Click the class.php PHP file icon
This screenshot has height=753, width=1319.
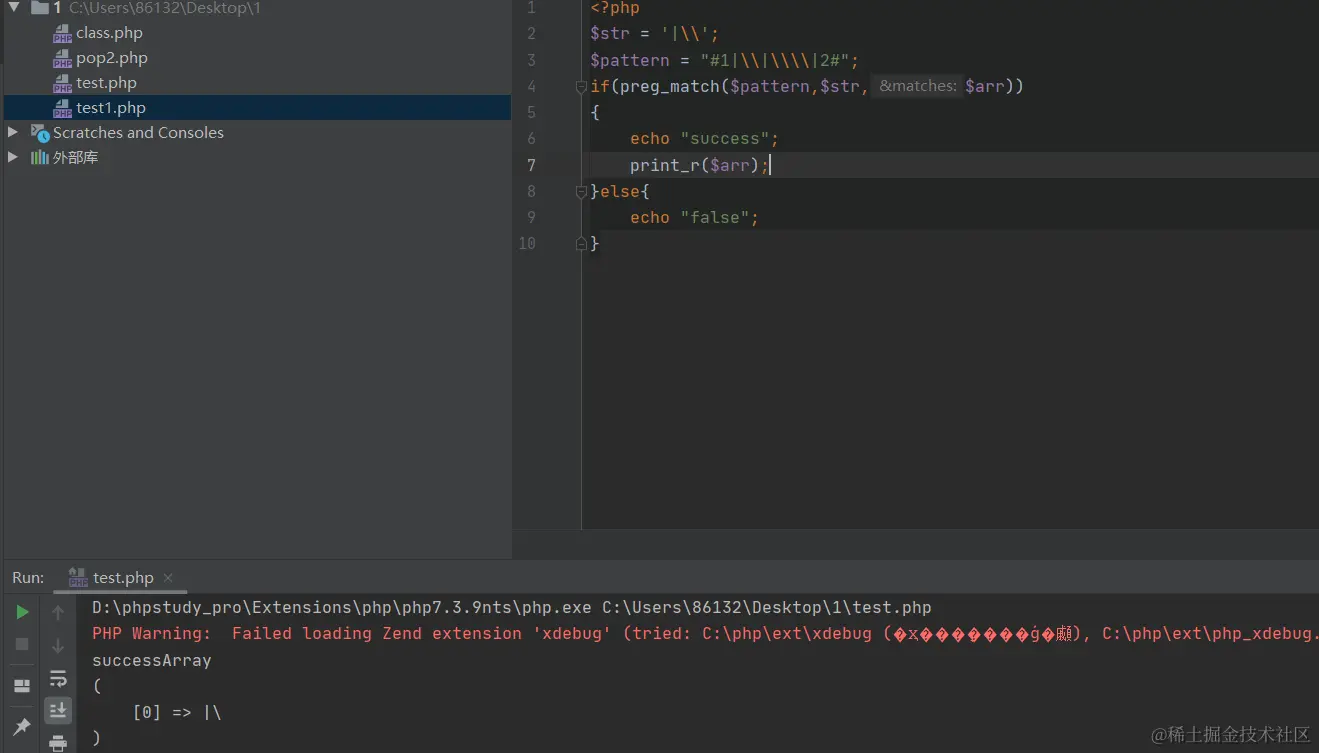[x=62, y=33]
